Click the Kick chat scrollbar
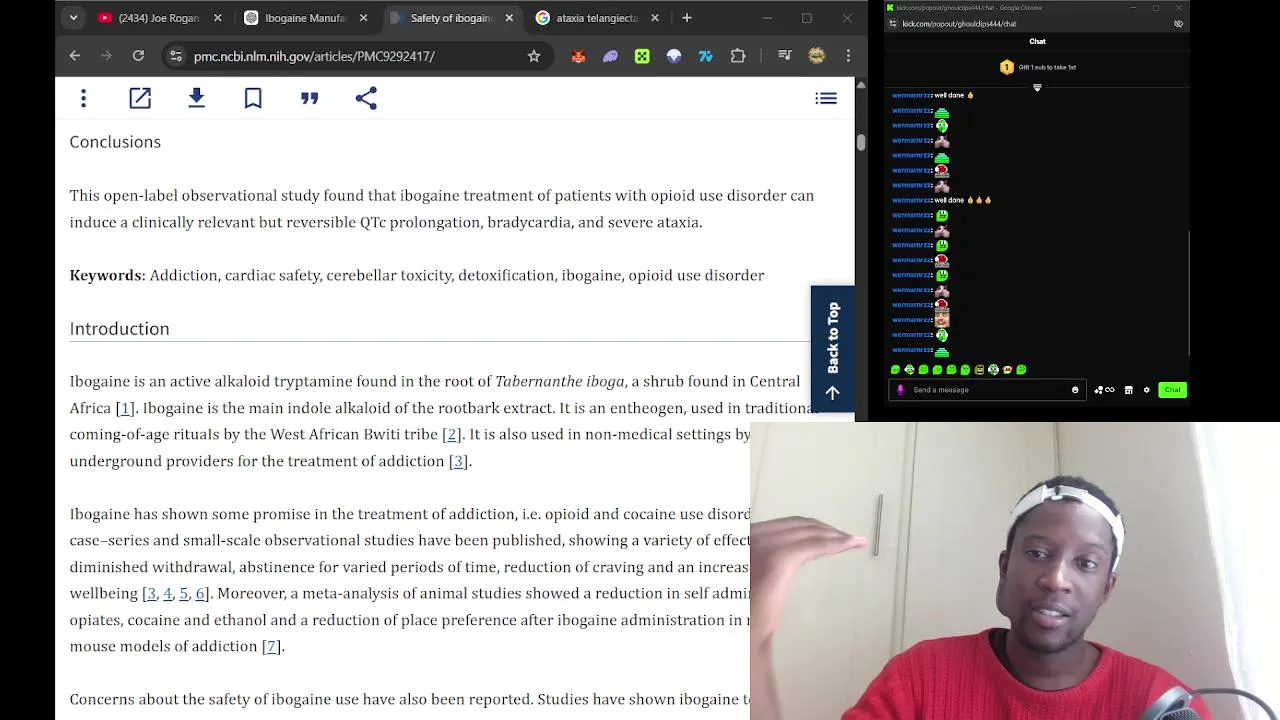This screenshot has width=1280, height=720. click(x=1188, y=292)
